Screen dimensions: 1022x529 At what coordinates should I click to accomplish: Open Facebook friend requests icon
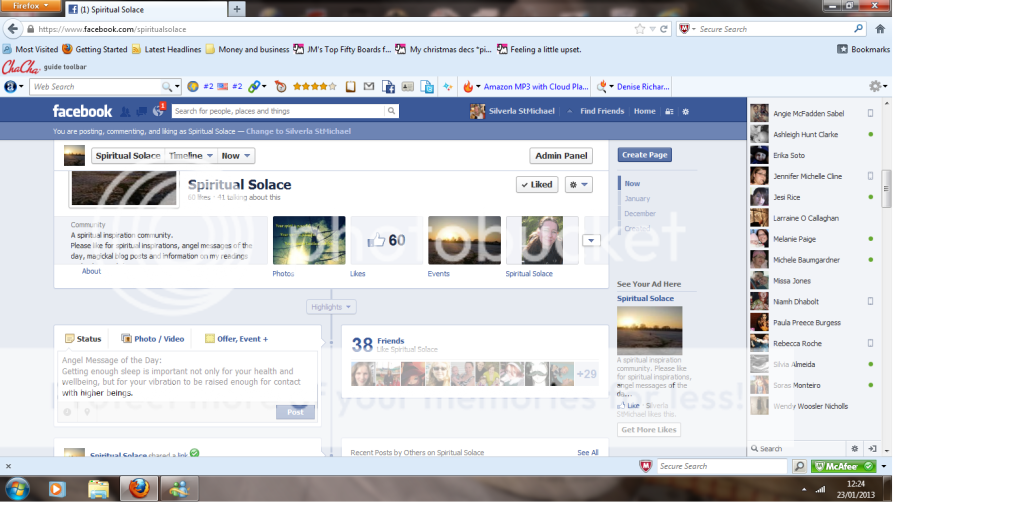125,111
